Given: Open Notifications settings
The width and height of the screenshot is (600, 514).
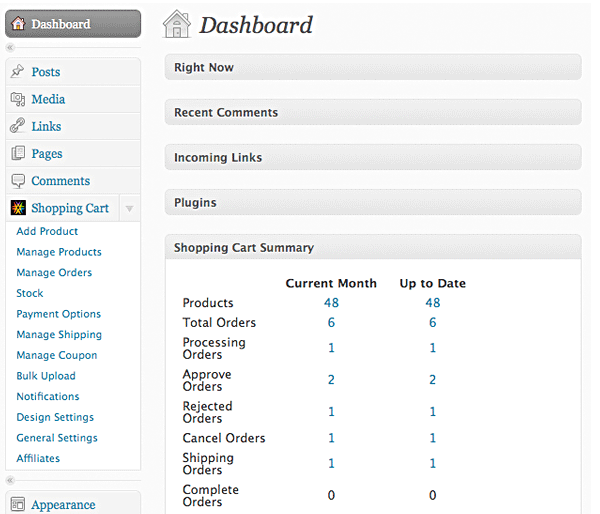Looking at the screenshot, I should 48,397.
